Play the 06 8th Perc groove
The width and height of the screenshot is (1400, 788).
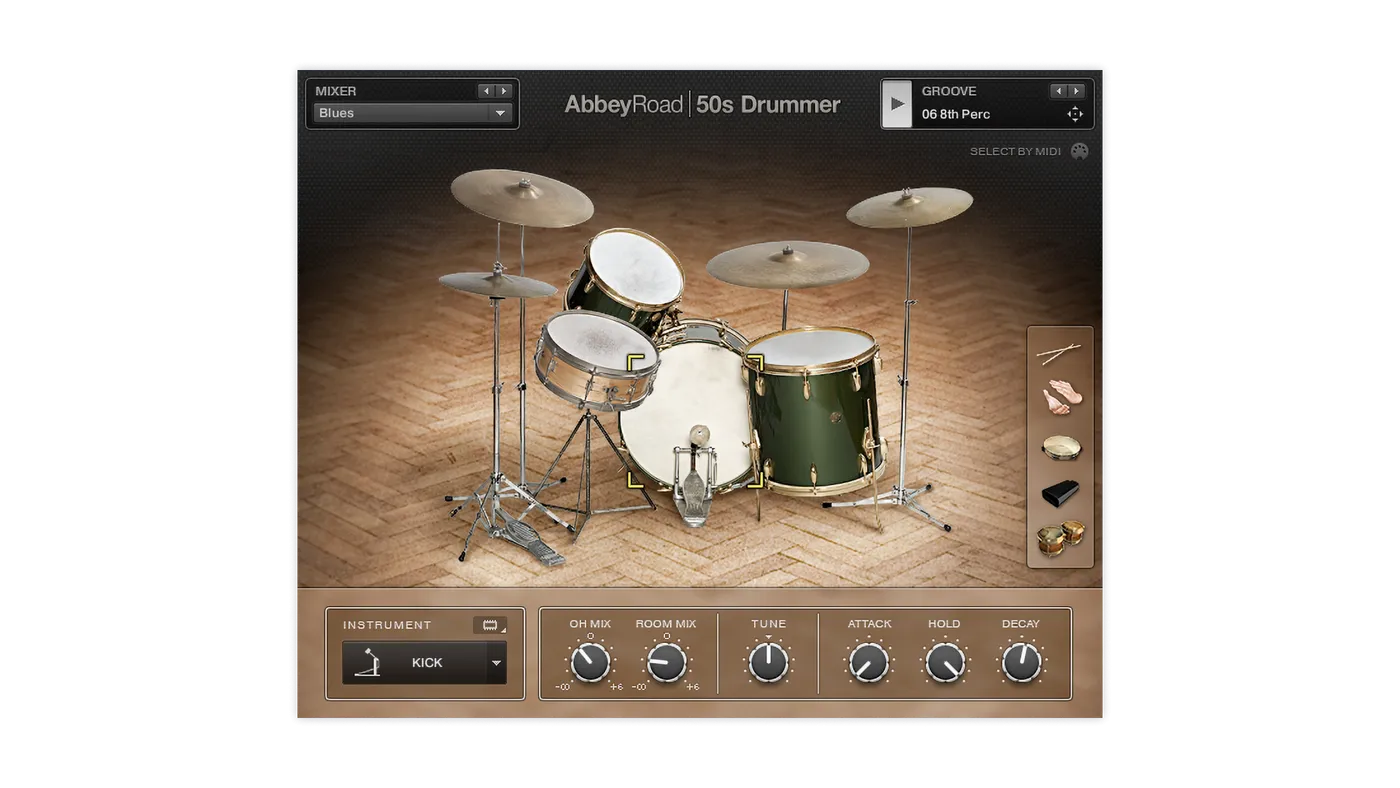pyautogui.click(x=897, y=104)
